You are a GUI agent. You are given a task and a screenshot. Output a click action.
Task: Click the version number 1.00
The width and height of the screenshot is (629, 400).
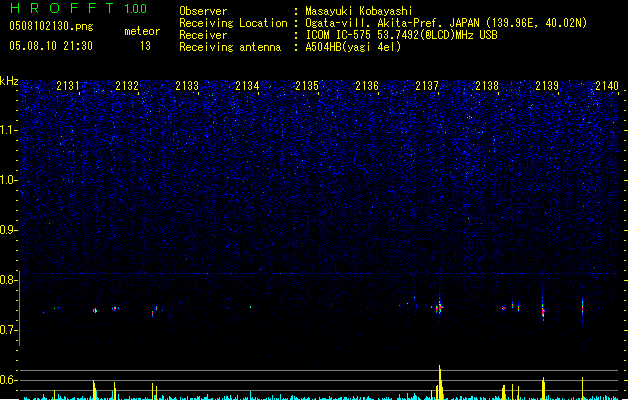136,9
